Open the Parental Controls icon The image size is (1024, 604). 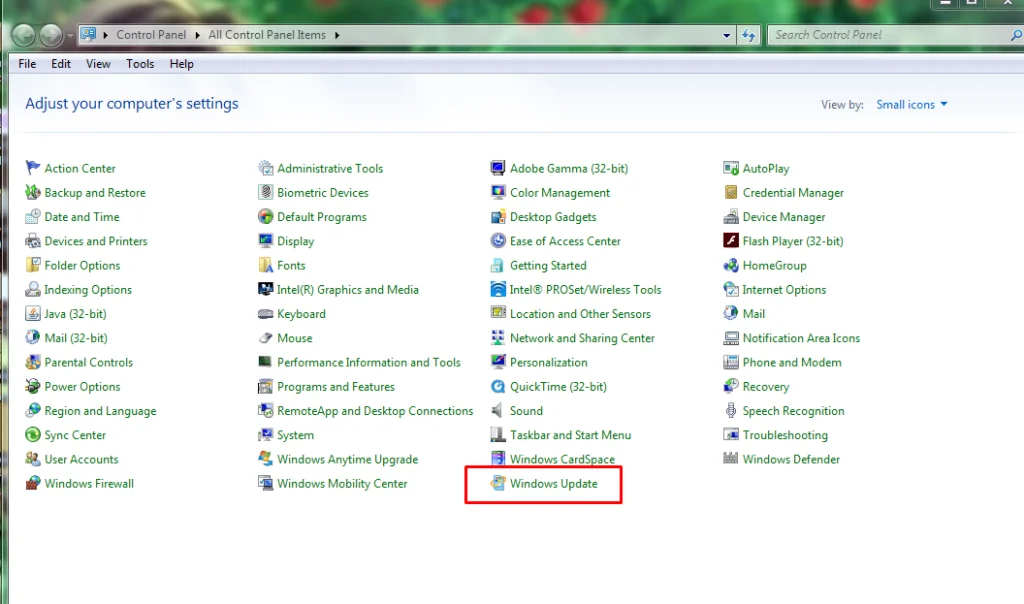pos(33,362)
